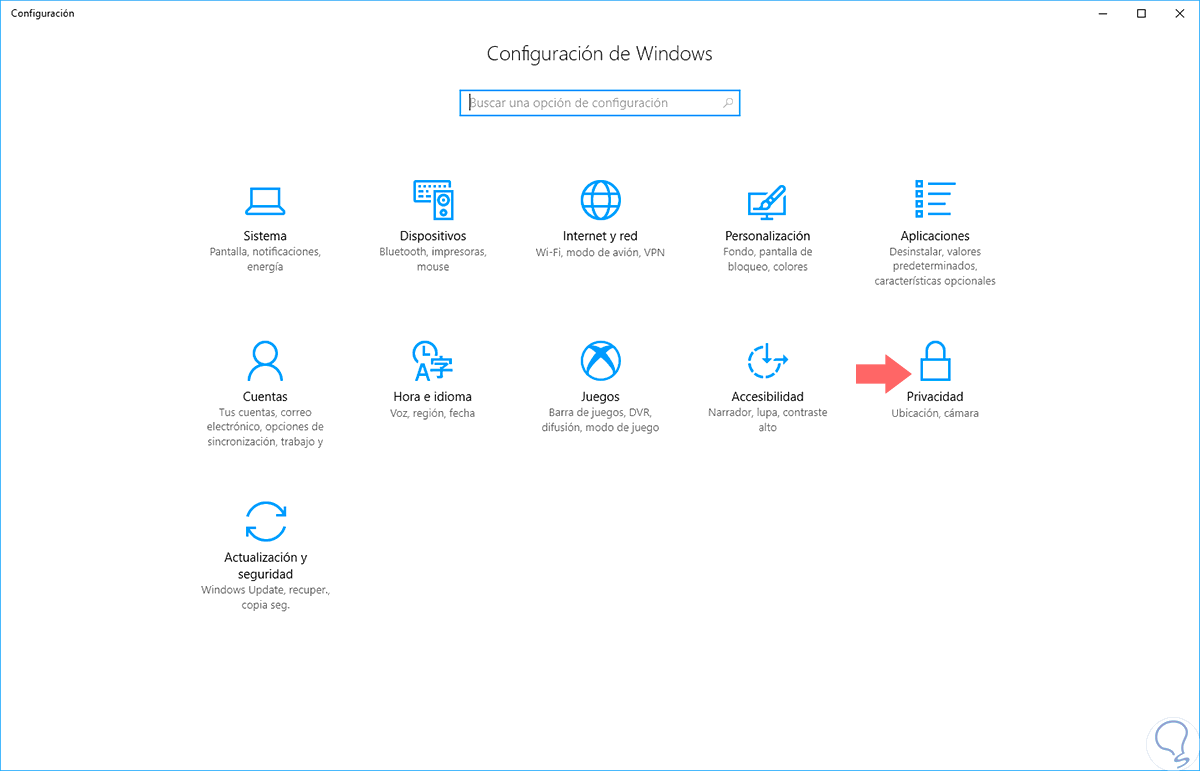The width and height of the screenshot is (1200, 771).
Task: Open the Actualización y seguridad sync icon
Action: coord(265,521)
